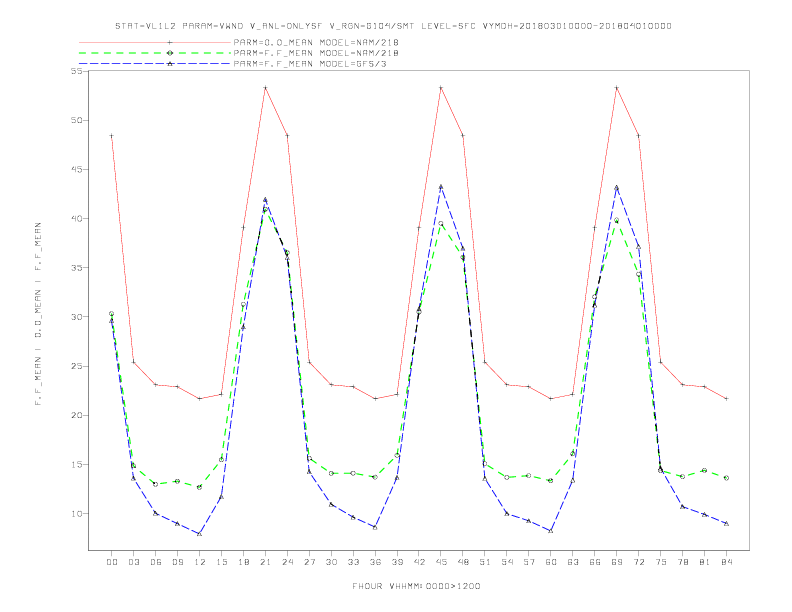Click the red line peak marker at hour 21

click(x=265, y=88)
